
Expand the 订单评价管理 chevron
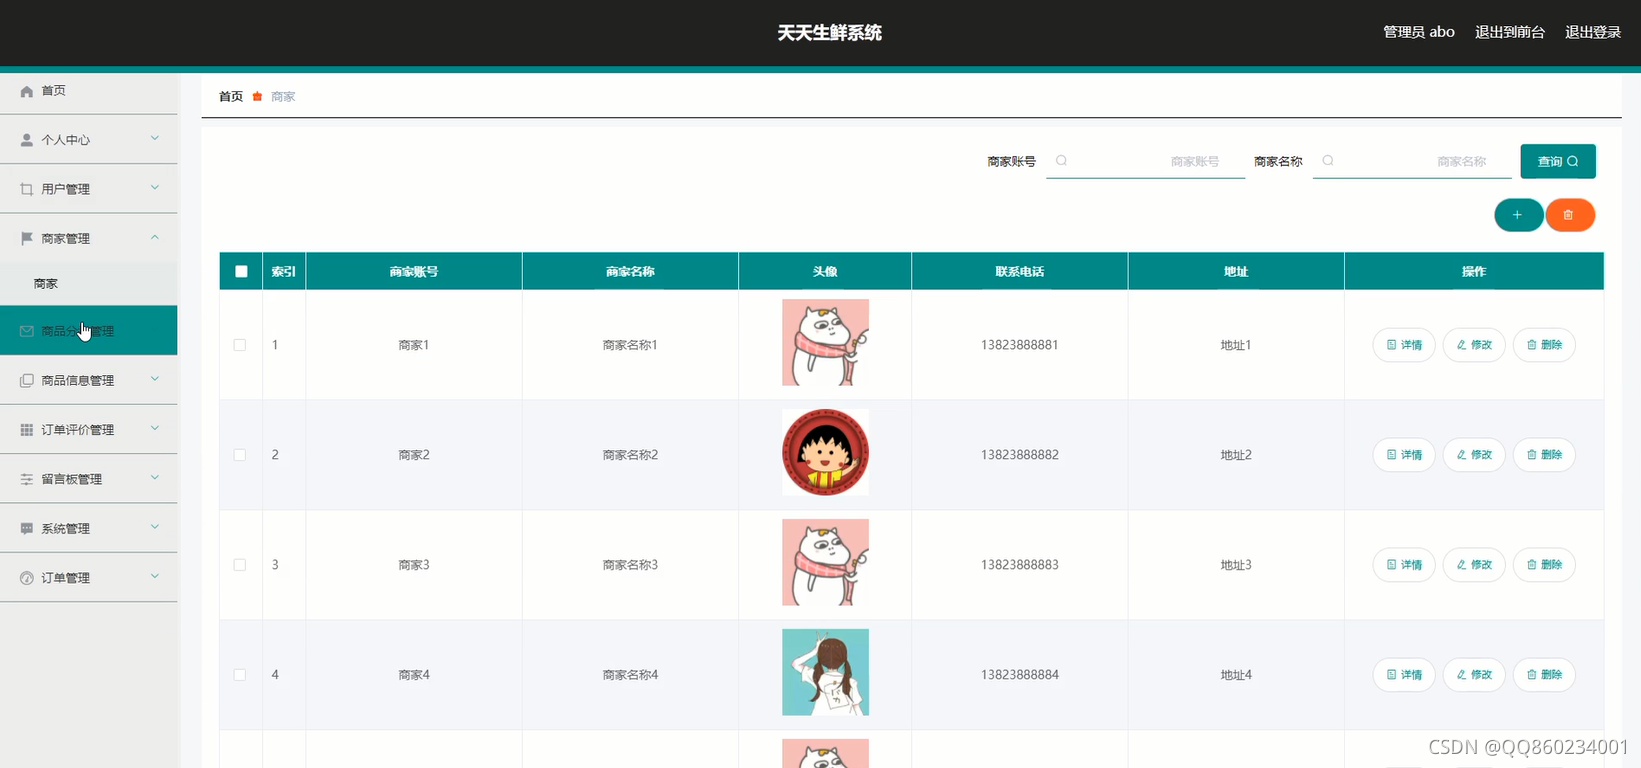coord(155,428)
